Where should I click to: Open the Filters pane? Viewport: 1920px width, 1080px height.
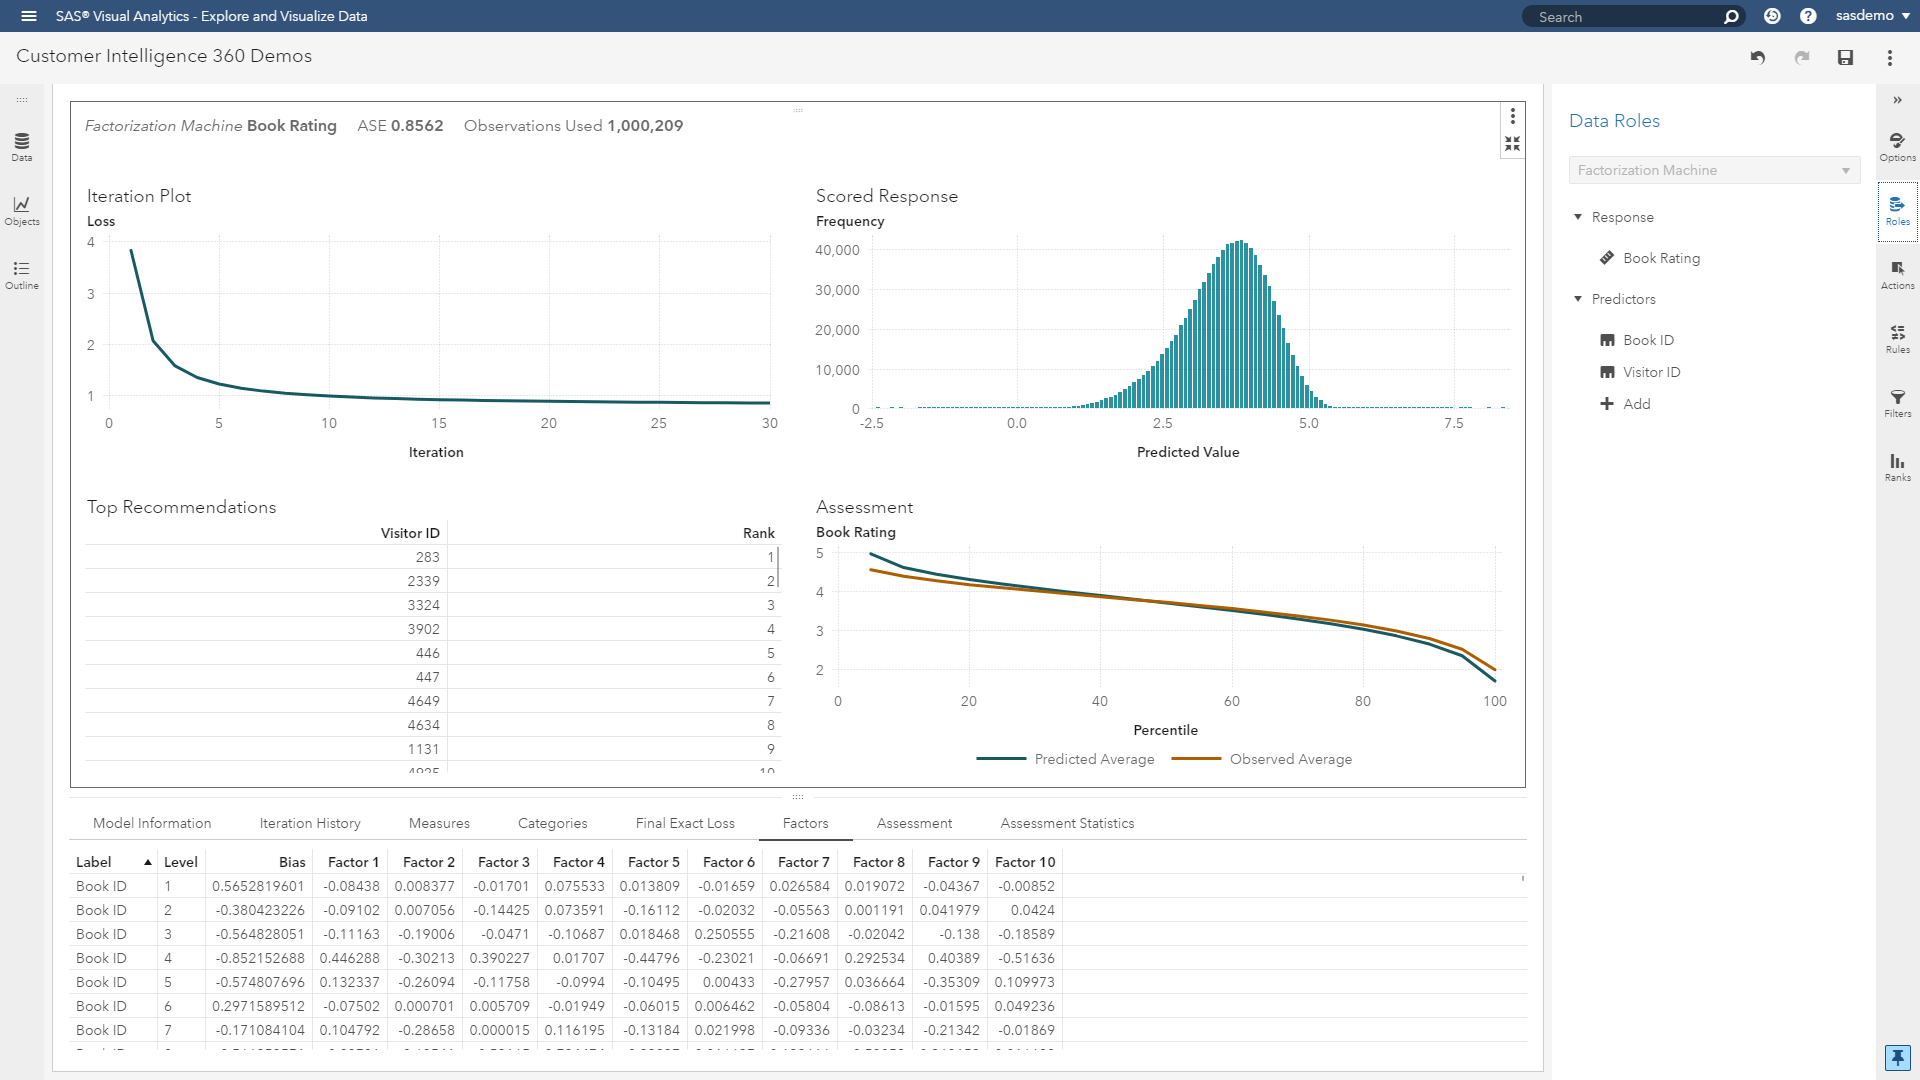point(1897,402)
